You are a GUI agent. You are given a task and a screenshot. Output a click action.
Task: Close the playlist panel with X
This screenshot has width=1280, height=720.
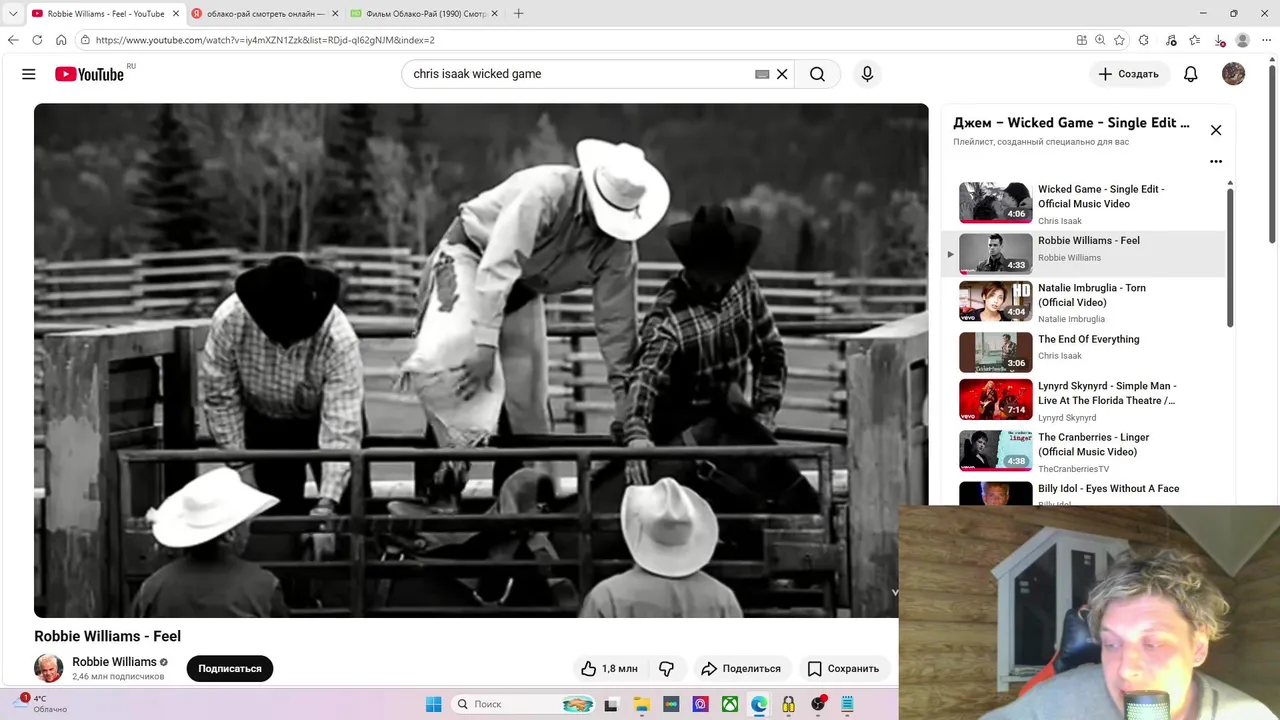[x=1216, y=130]
